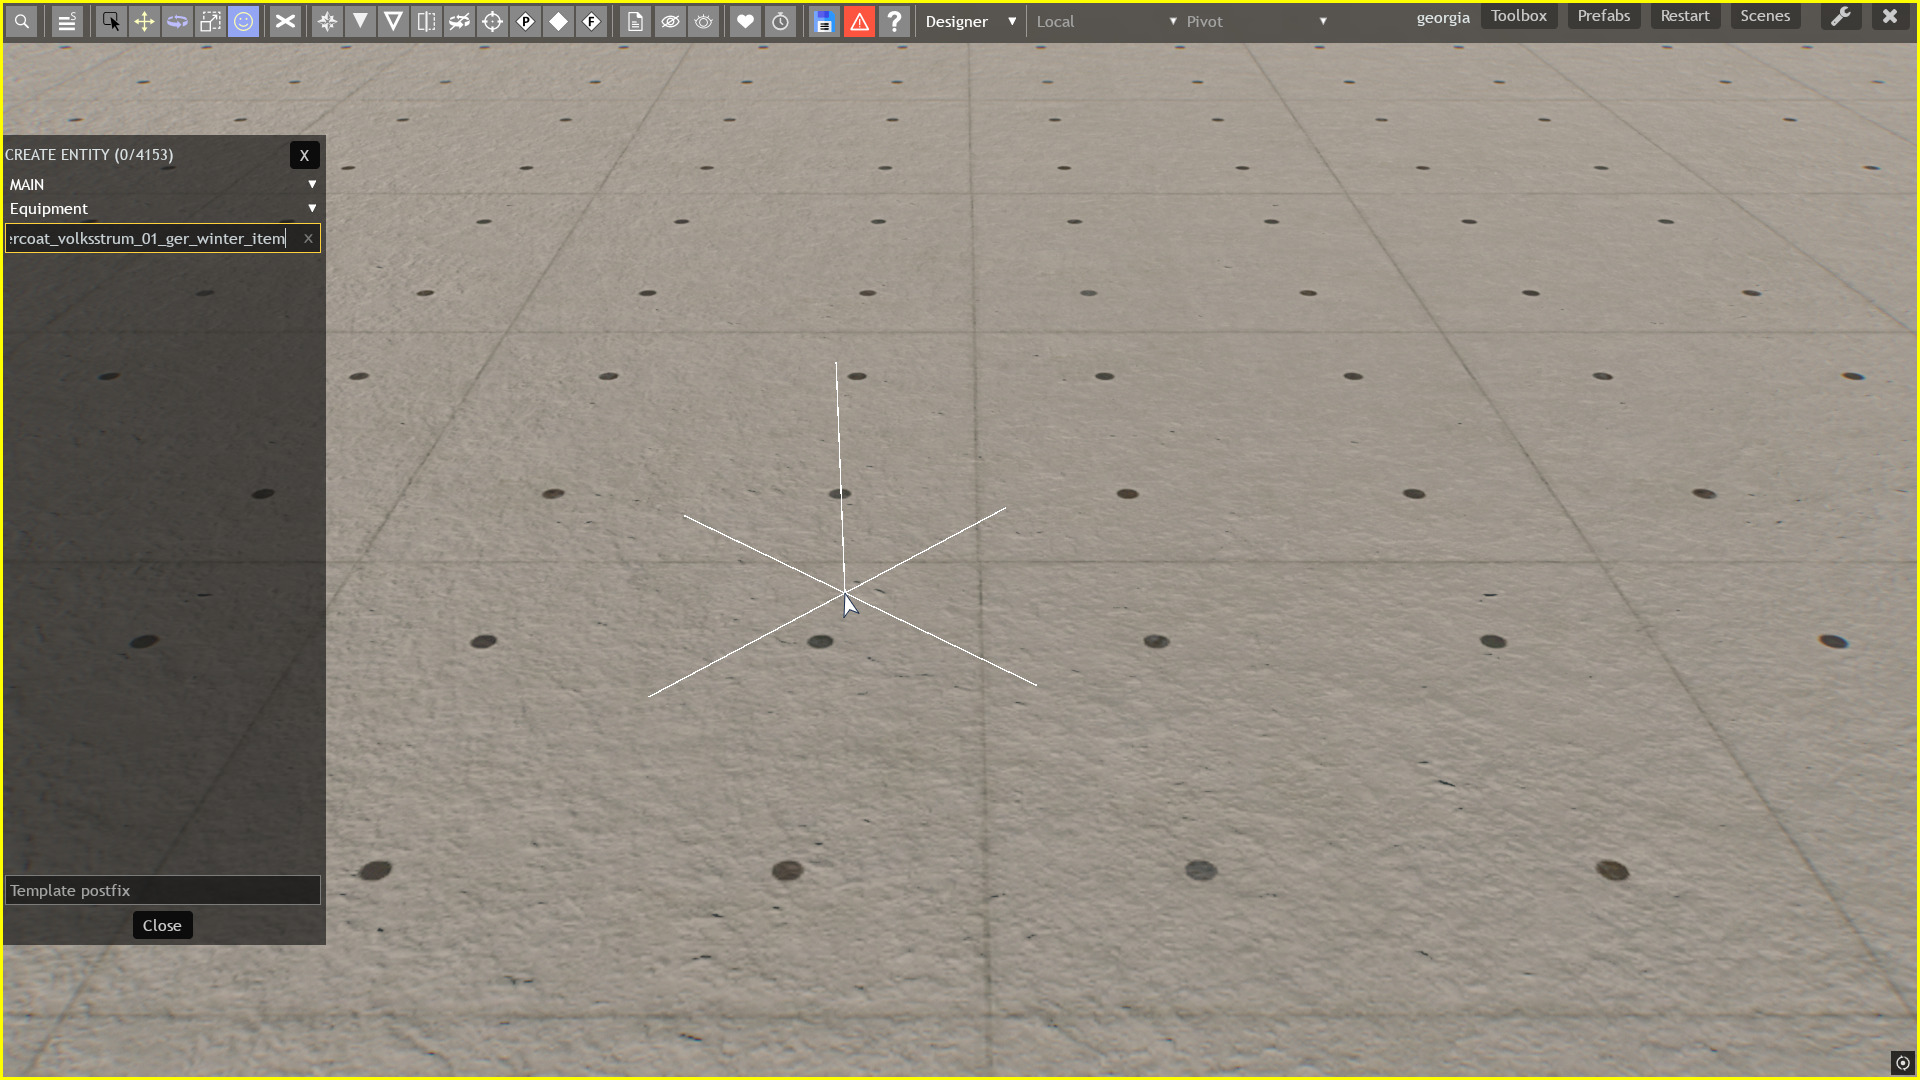This screenshot has height=1080, width=1920.
Task: Click the stopwatch timer icon
Action: tap(780, 21)
